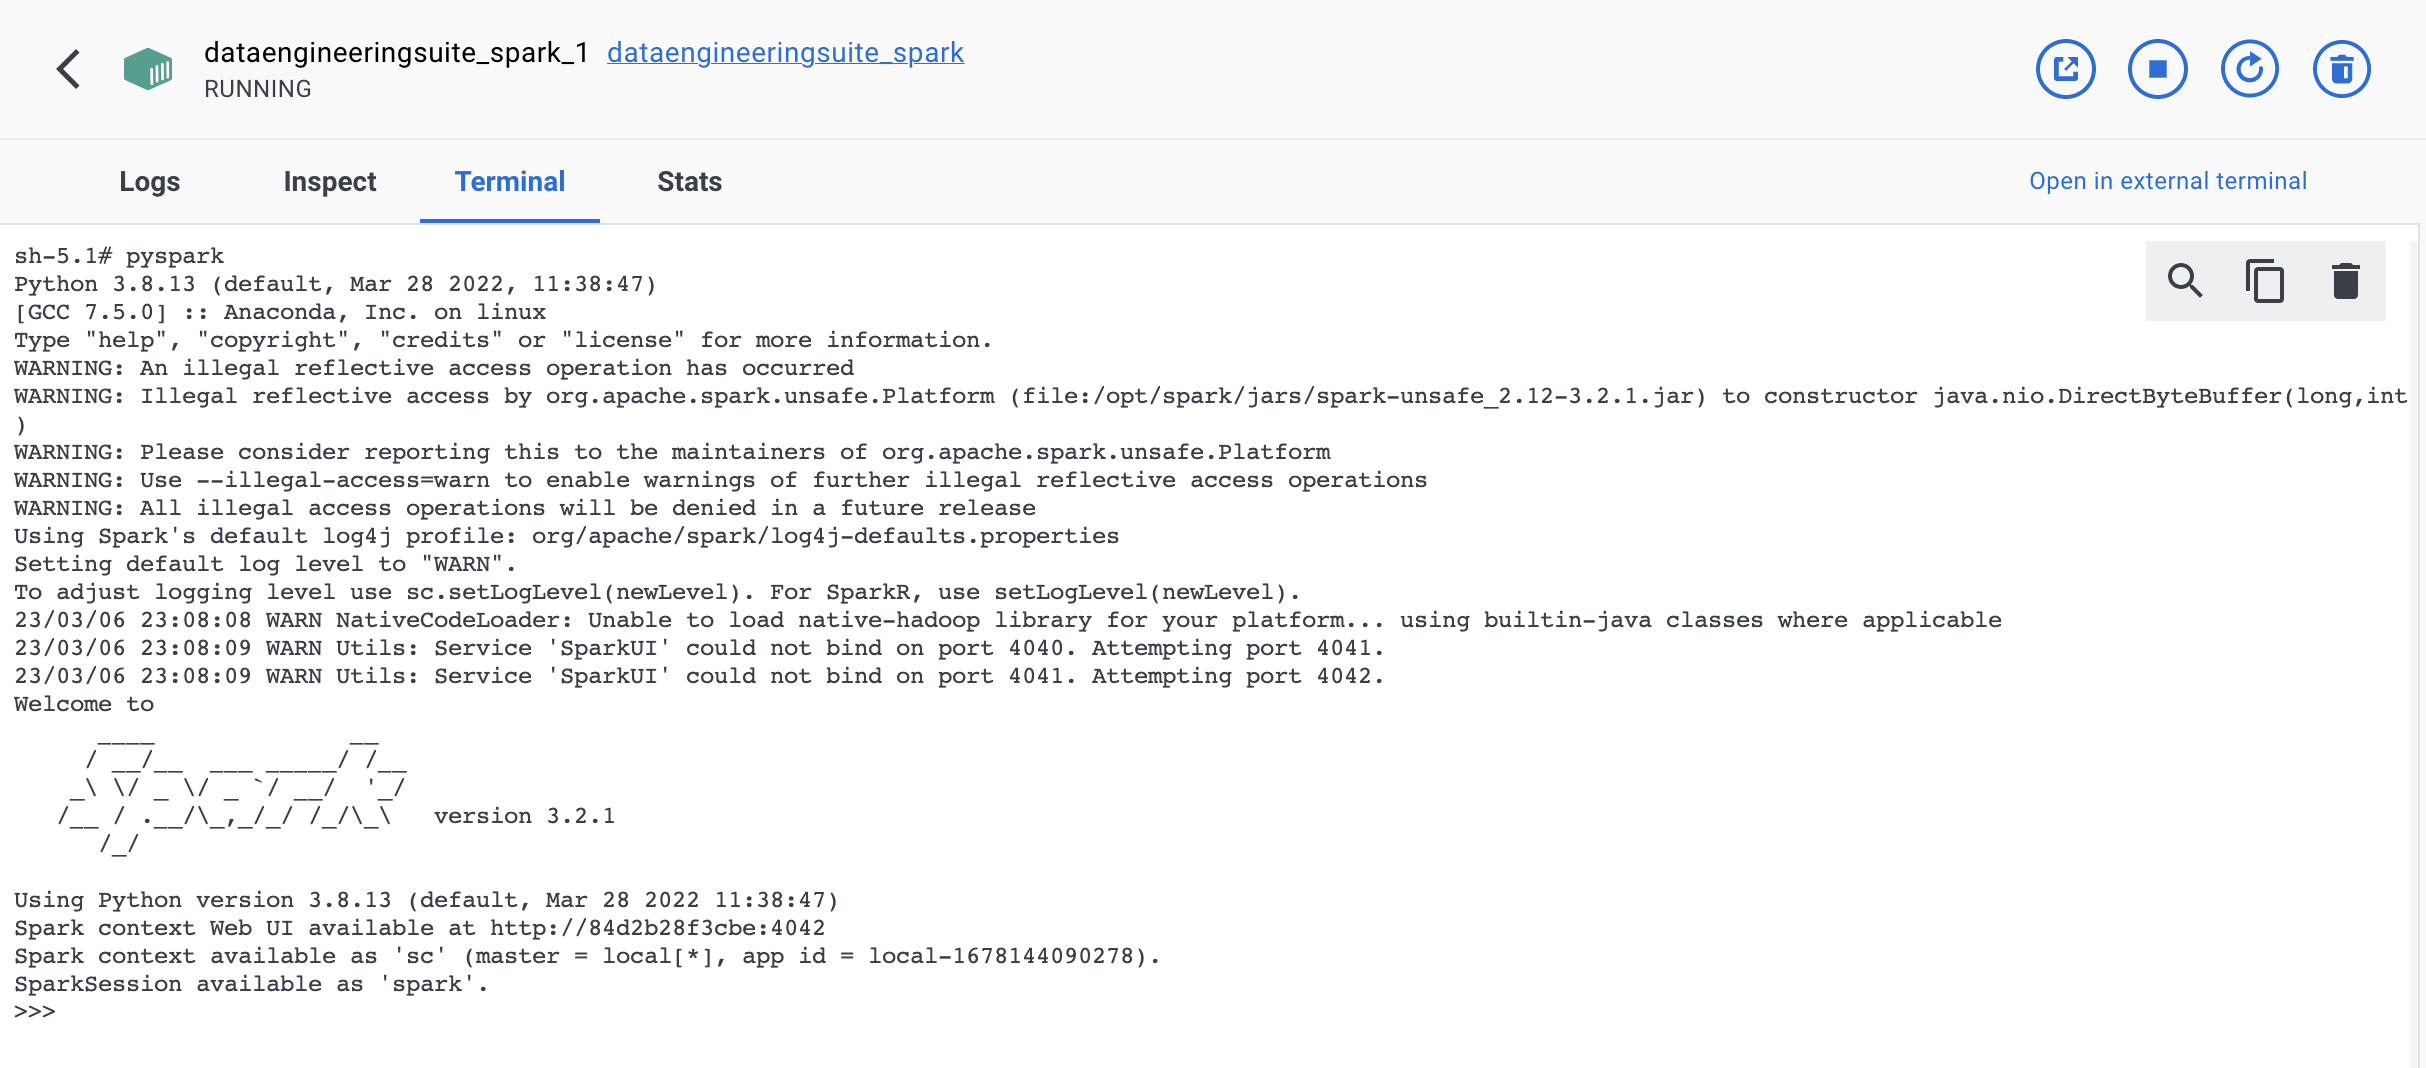Clear the terminal with its trash icon

[x=2345, y=281]
